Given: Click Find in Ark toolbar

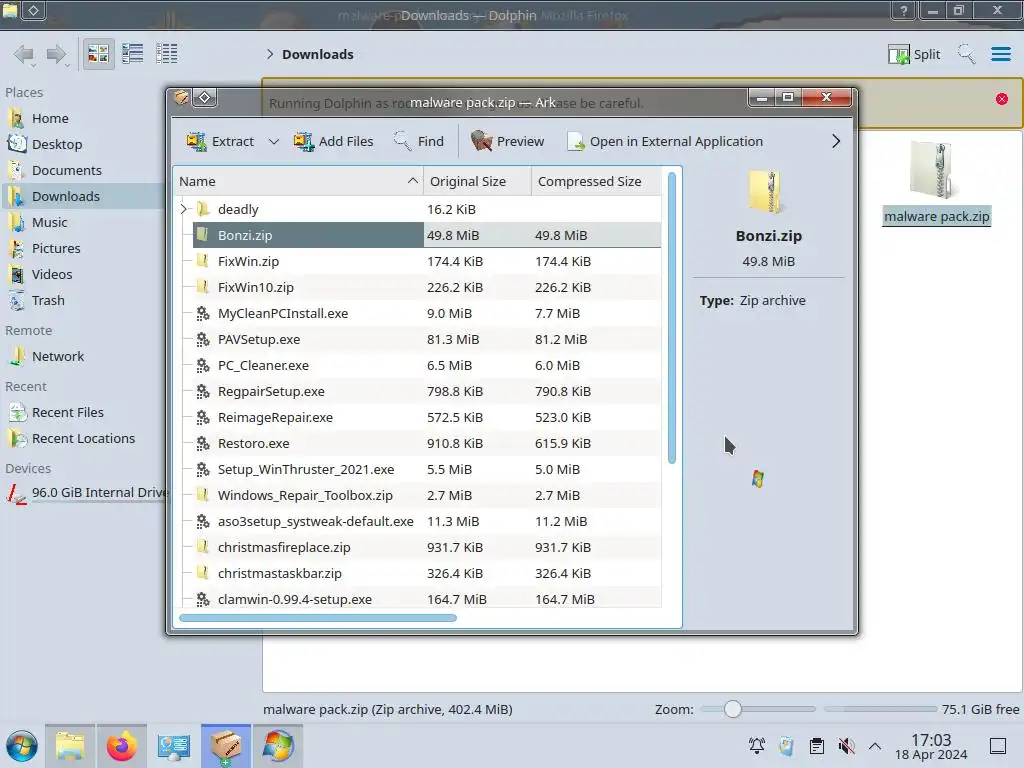Looking at the screenshot, I should click(419, 141).
